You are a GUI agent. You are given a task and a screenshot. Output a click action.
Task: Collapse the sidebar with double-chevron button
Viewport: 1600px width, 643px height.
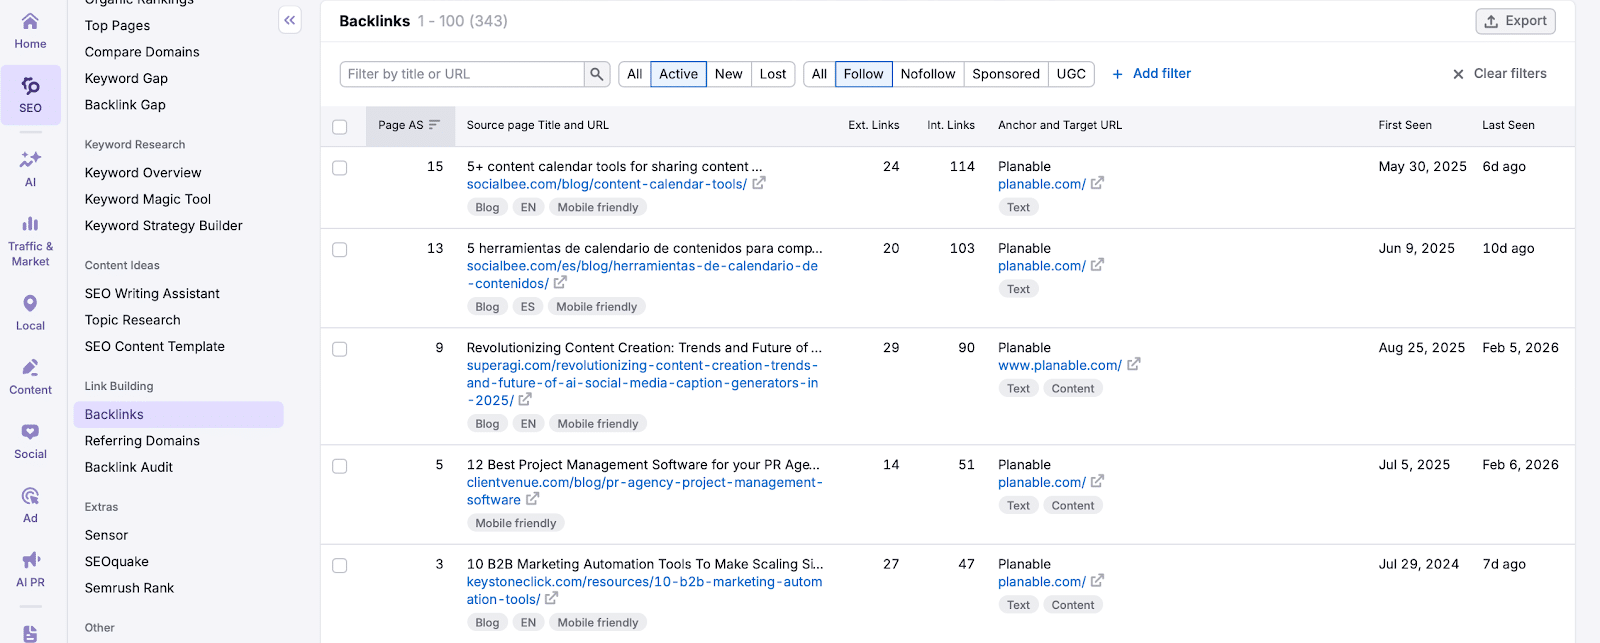click(x=290, y=20)
